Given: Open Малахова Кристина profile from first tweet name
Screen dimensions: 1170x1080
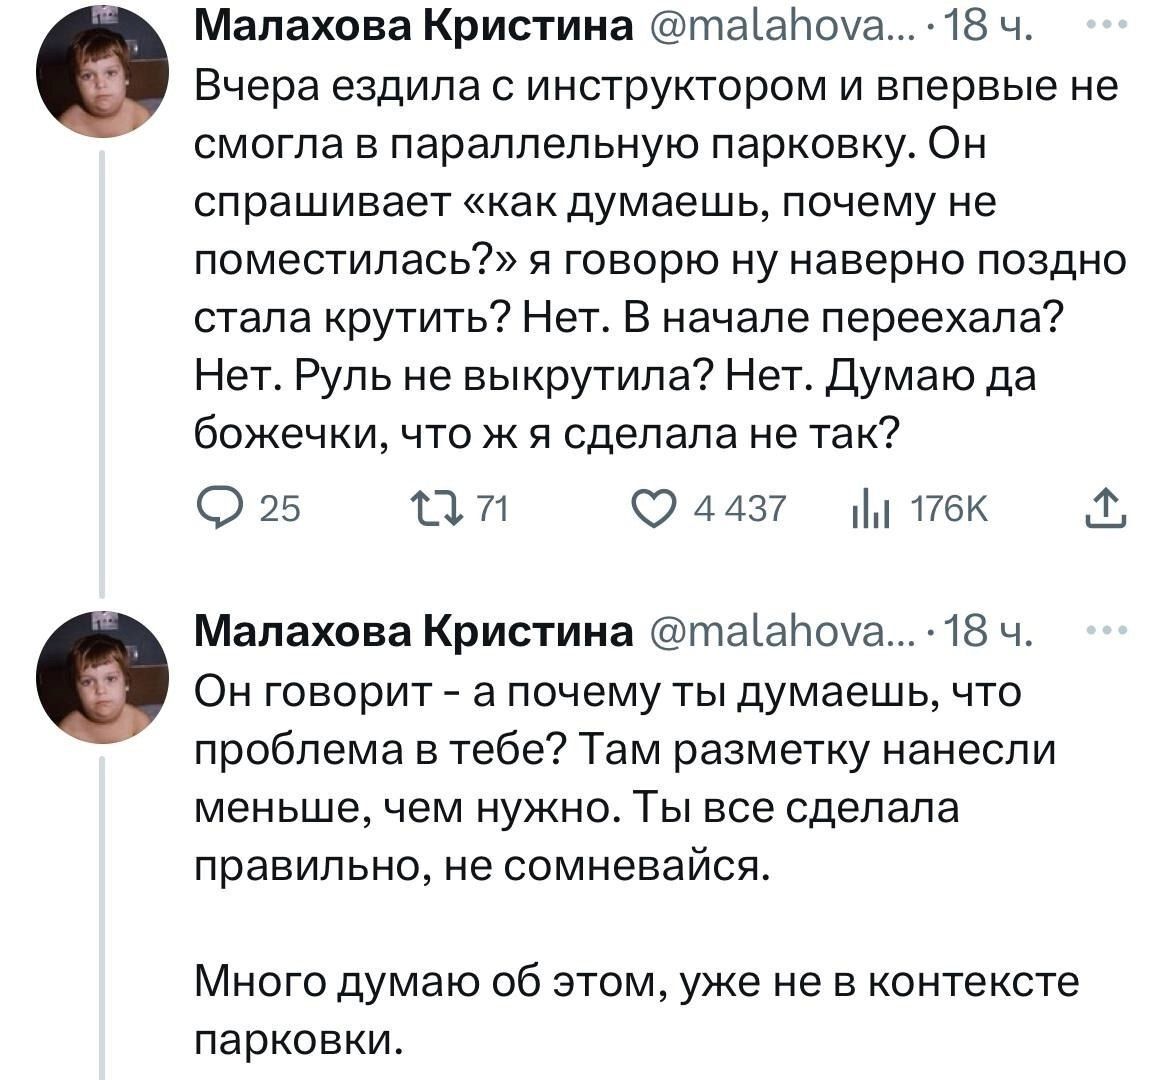Looking at the screenshot, I should click(x=413, y=29).
